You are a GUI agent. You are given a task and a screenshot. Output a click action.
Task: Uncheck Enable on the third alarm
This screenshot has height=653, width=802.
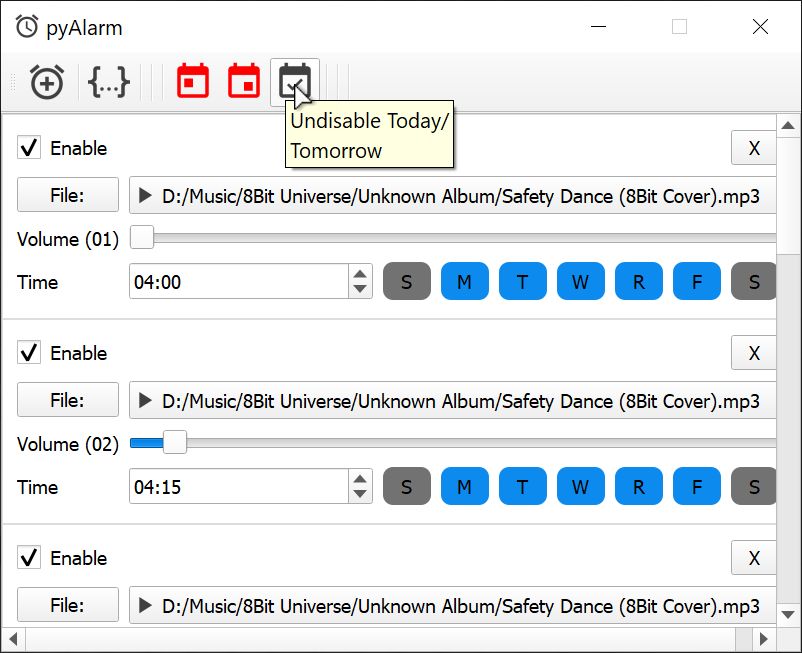(x=30, y=558)
